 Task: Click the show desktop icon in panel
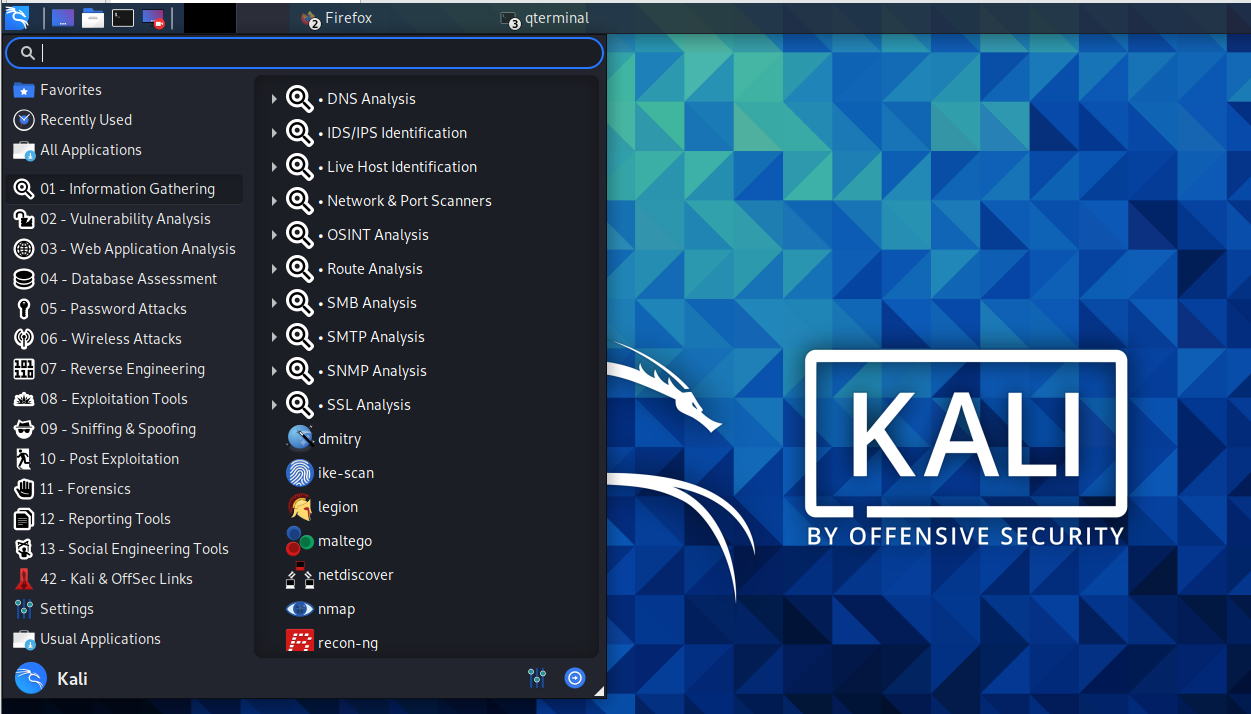click(62, 17)
